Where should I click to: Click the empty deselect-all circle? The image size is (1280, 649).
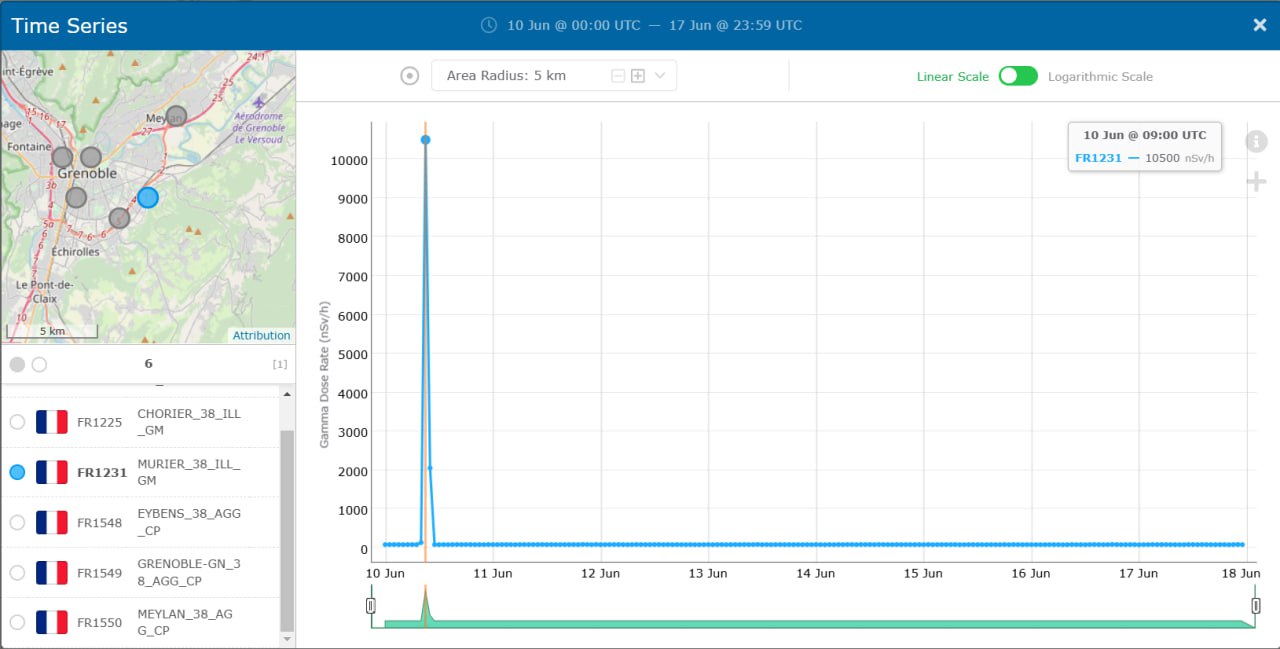(39, 364)
